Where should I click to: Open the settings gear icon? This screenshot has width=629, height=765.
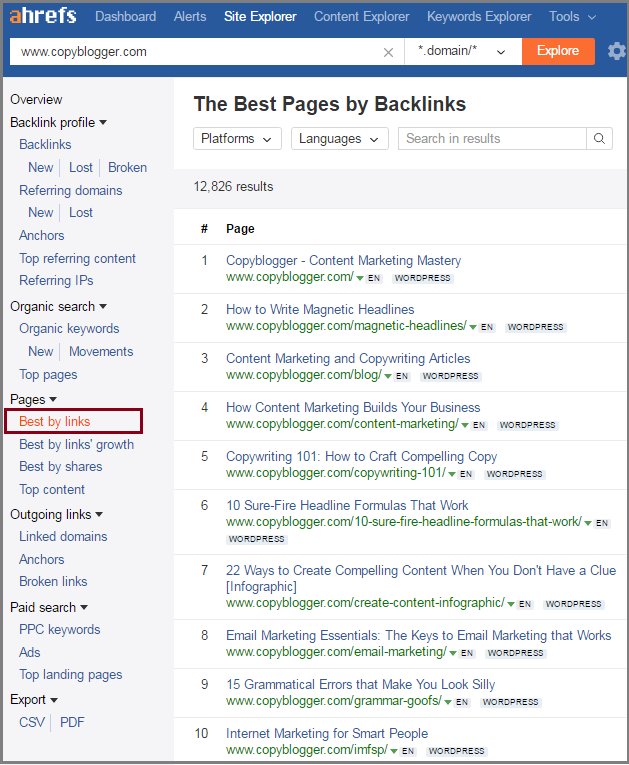tap(616, 52)
